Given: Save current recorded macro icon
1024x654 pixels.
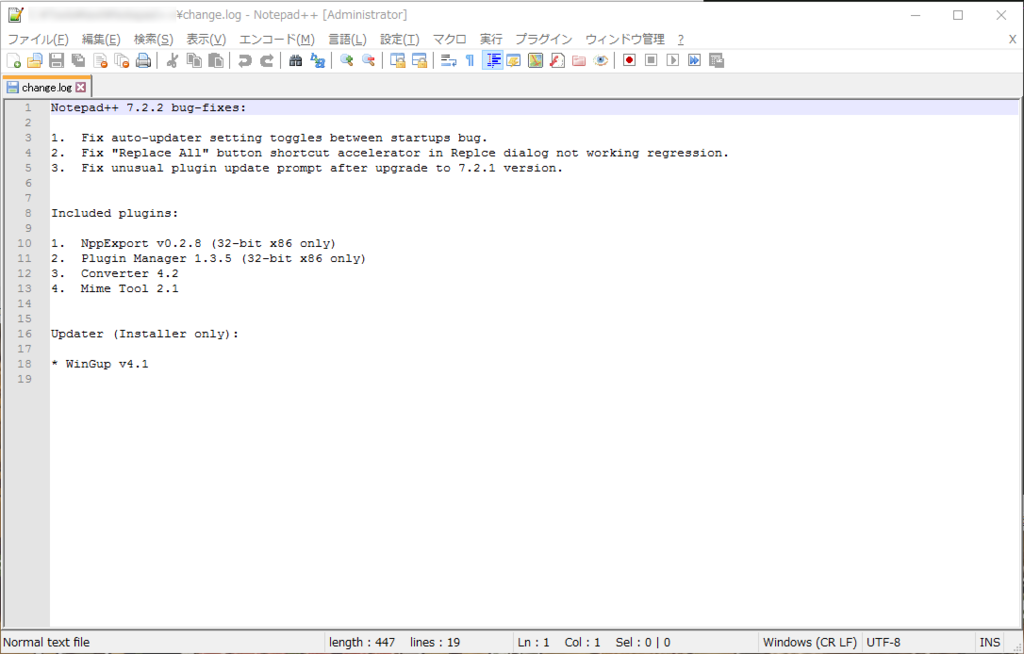Looking at the screenshot, I should coord(716,61).
